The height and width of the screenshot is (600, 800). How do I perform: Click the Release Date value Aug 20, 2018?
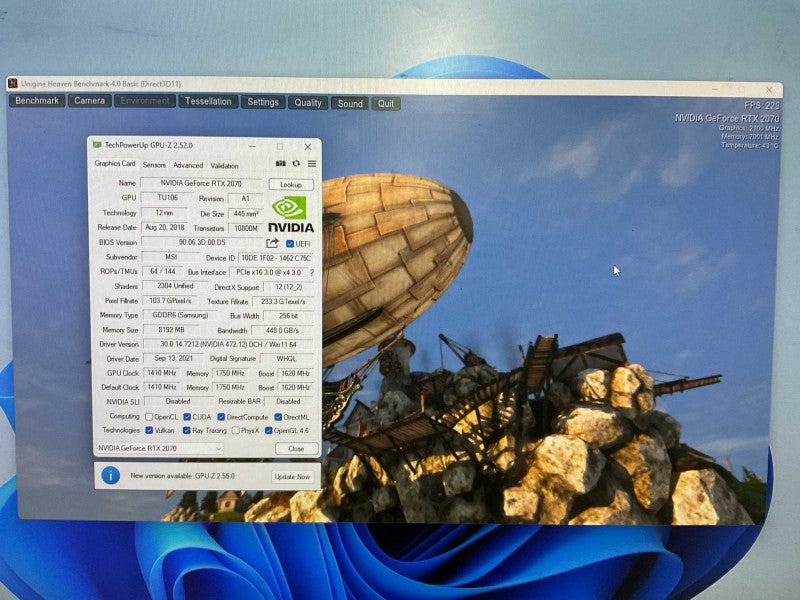164,227
